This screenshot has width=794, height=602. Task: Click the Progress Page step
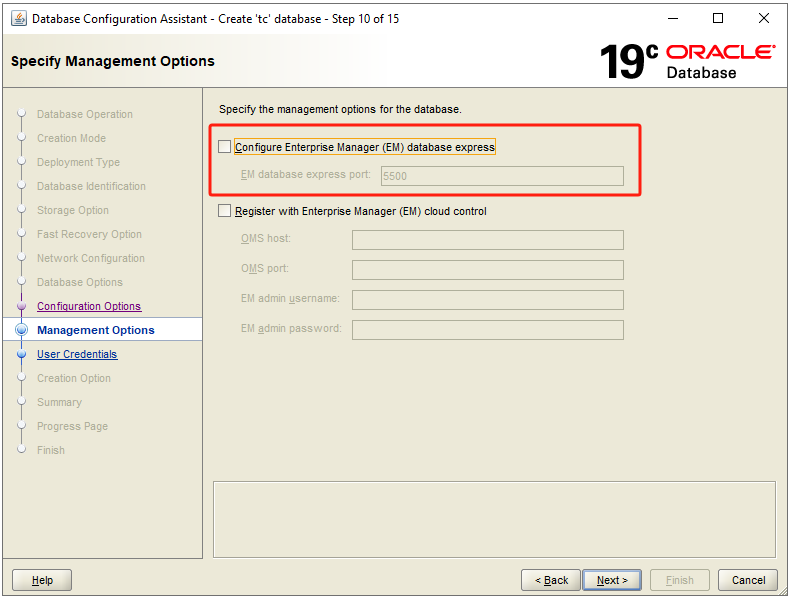click(72, 426)
